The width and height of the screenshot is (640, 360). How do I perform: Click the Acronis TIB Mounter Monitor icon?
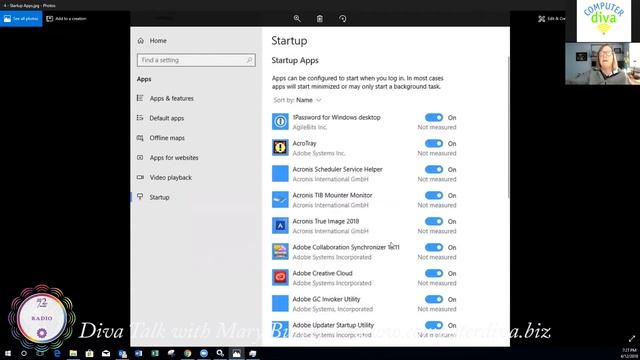point(280,200)
